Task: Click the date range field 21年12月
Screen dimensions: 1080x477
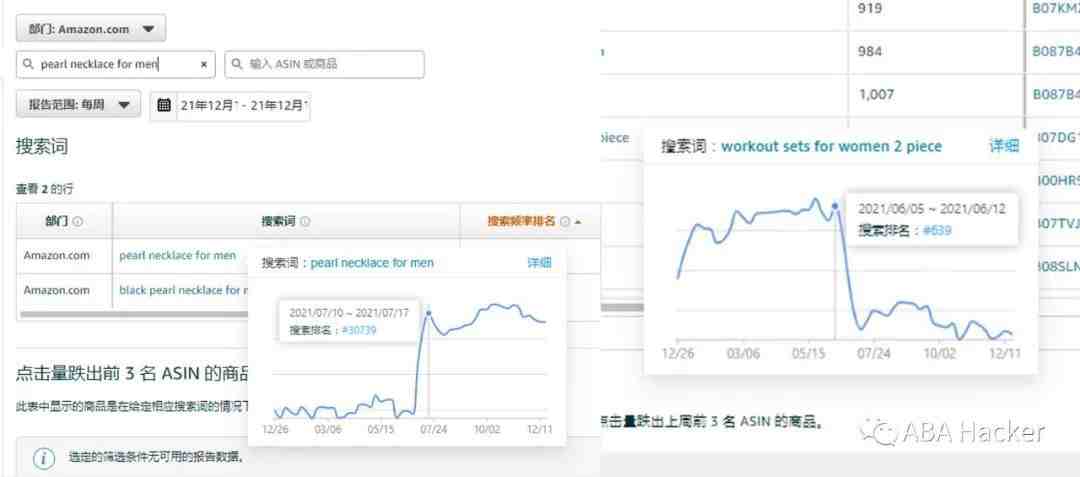Action: click(x=243, y=105)
